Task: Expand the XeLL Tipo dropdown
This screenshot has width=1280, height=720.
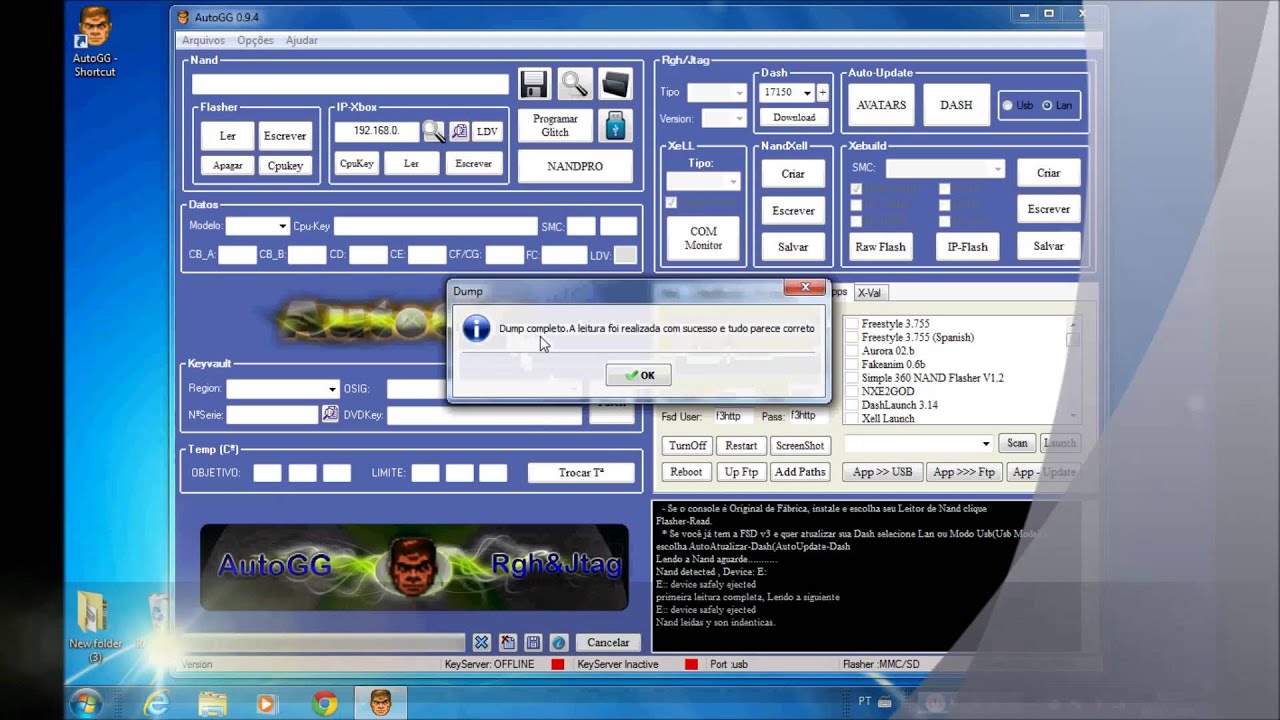Action: [732, 182]
